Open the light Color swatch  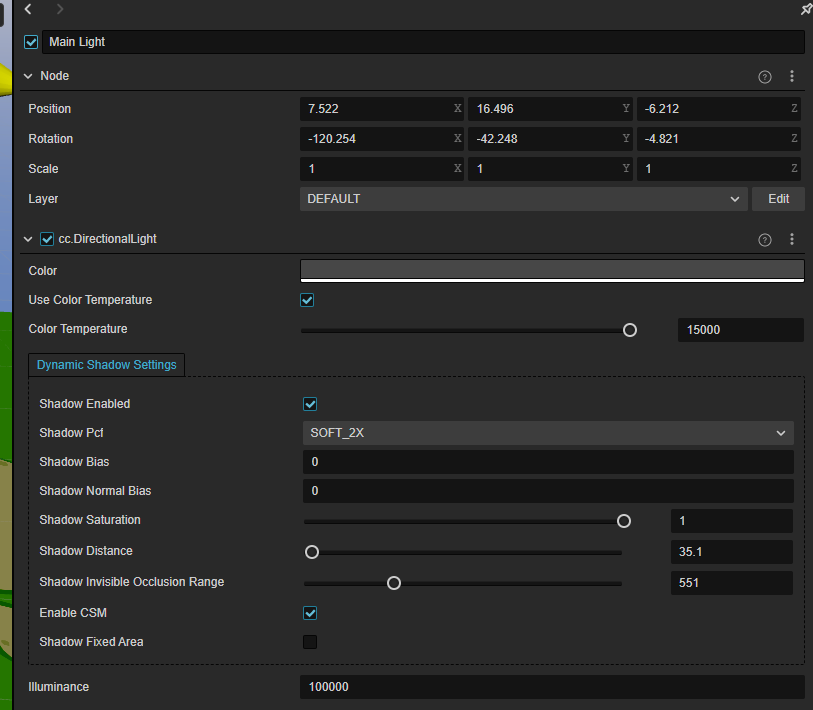pos(552,270)
